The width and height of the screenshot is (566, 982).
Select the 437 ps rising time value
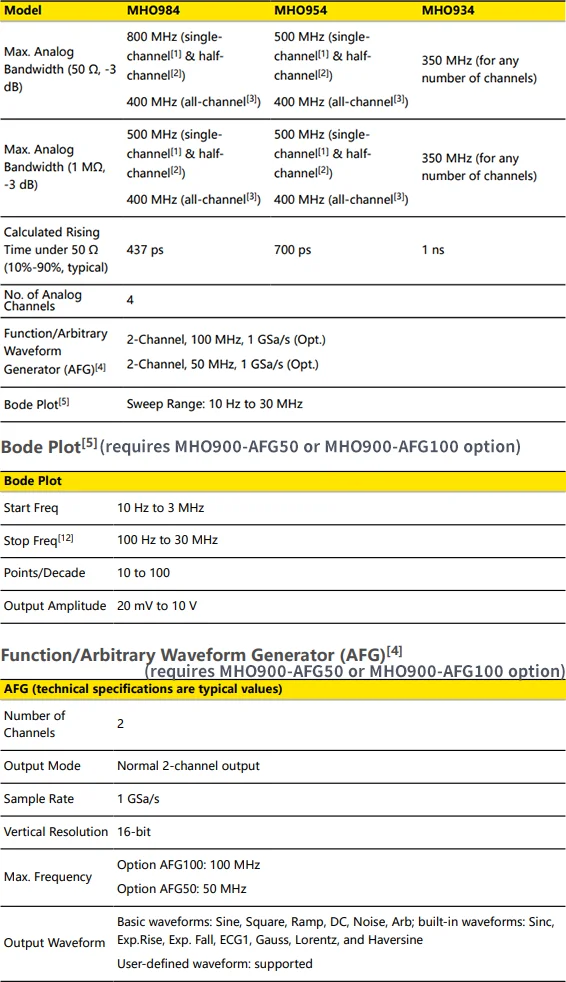coord(145,250)
